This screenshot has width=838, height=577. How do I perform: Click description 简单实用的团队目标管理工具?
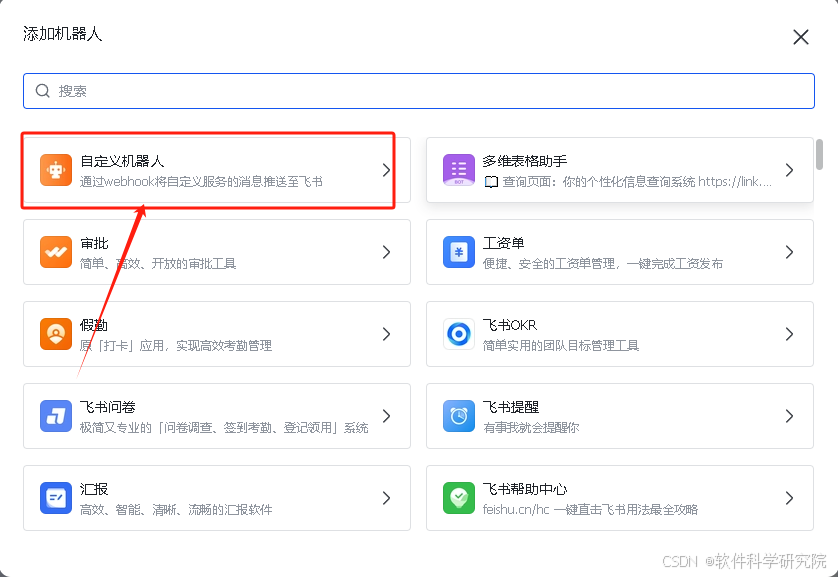coord(561,346)
